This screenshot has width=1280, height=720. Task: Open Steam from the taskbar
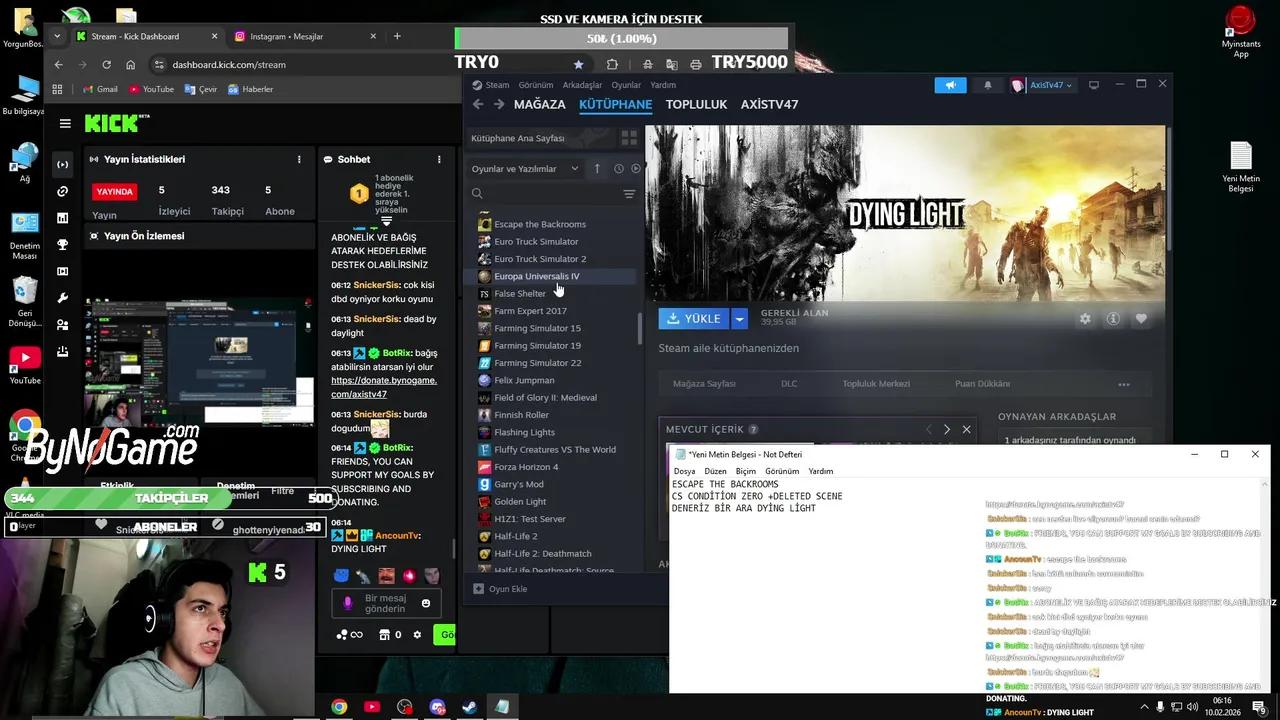click(469, 707)
